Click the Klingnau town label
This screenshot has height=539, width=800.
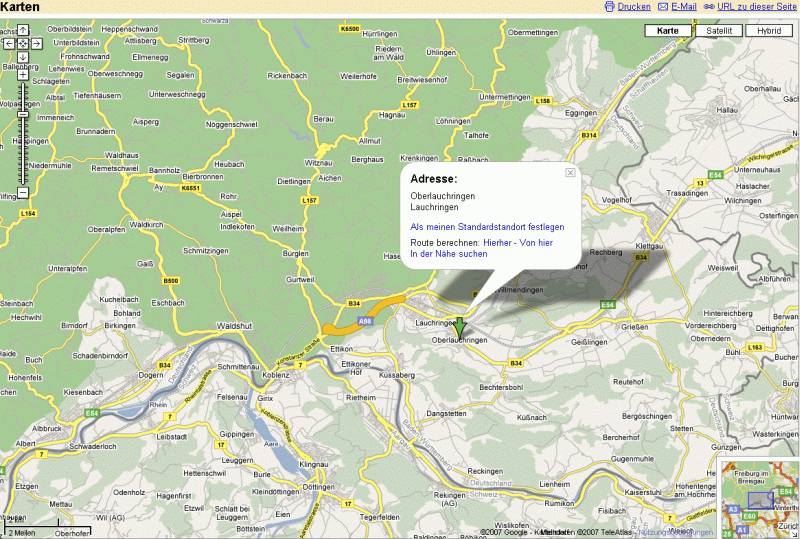[x=314, y=464]
